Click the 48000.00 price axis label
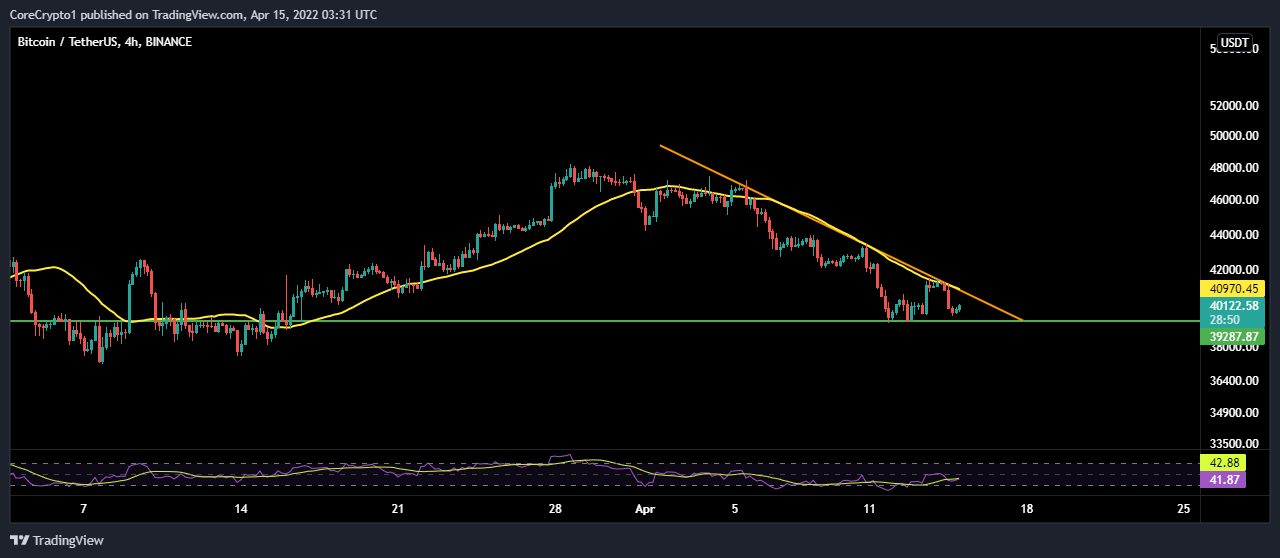The height and width of the screenshot is (558, 1280). 1233,168
